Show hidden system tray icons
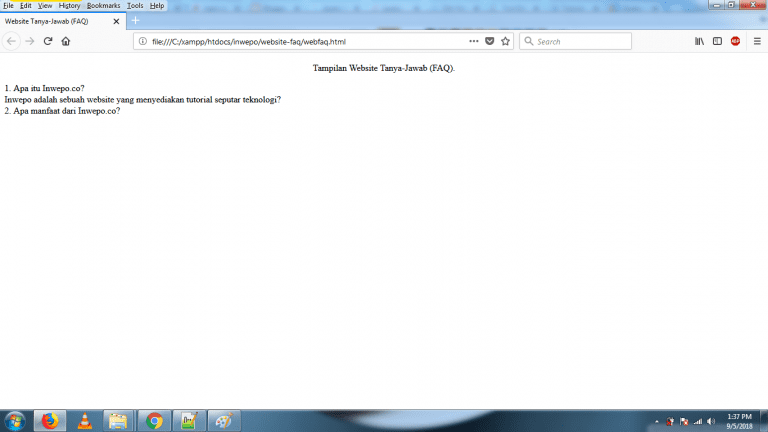The image size is (768, 432). coord(657,421)
